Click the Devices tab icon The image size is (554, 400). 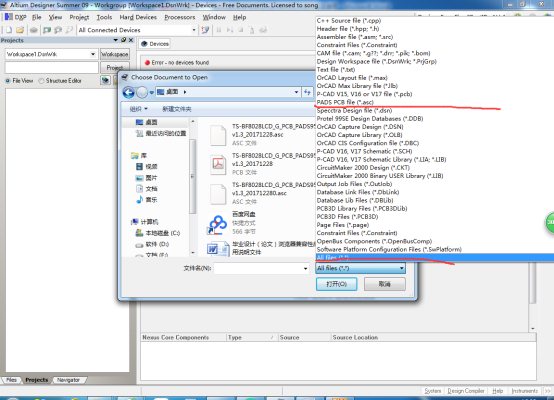tap(144, 44)
